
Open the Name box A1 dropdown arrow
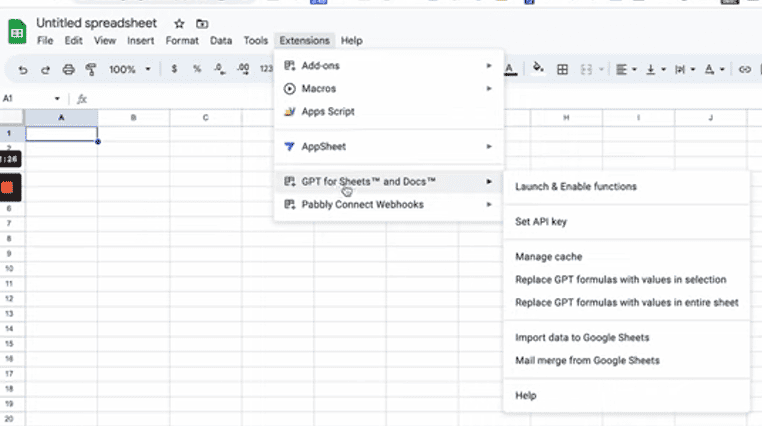(57, 99)
